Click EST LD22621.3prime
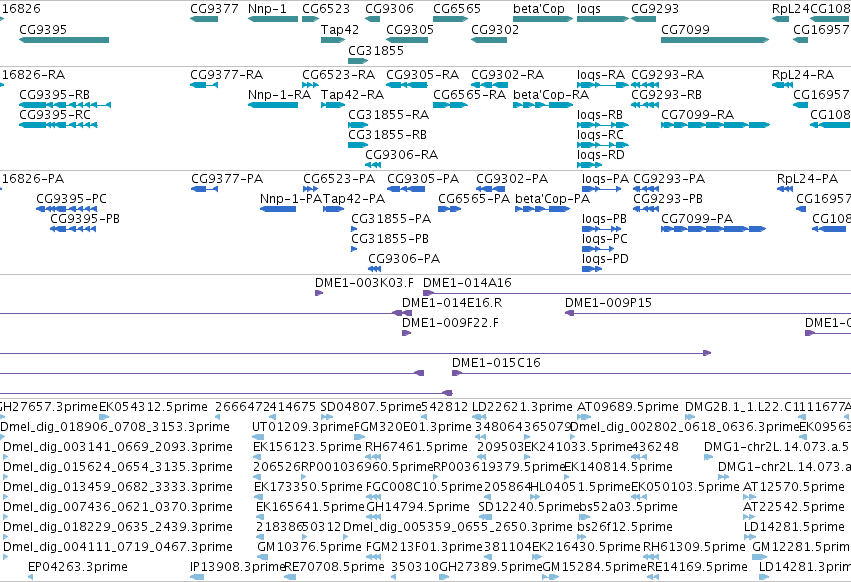 point(479,416)
